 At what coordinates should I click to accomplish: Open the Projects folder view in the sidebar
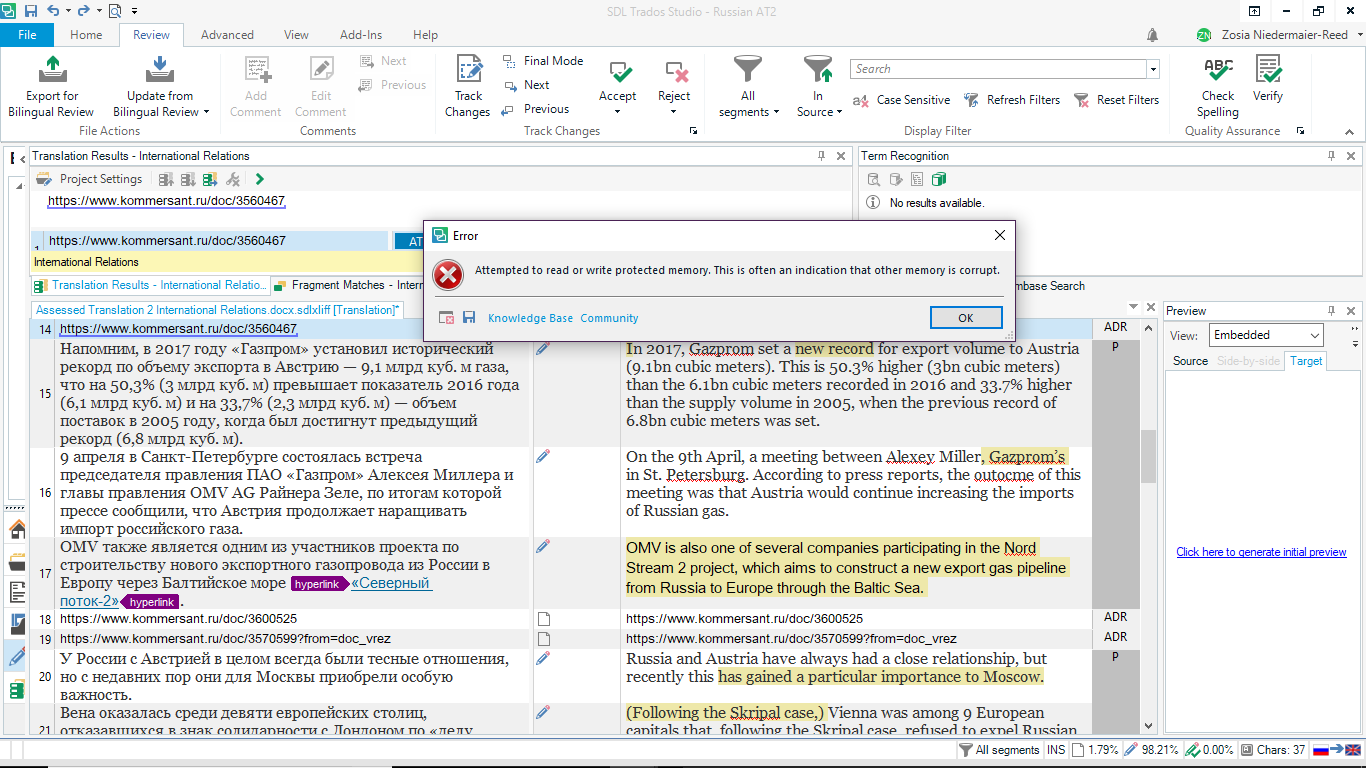tap(17, 561)
